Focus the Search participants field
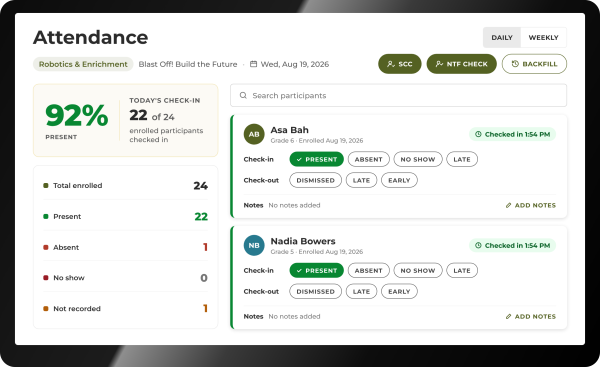Screen dimensions: 600x367 point(398,95)
